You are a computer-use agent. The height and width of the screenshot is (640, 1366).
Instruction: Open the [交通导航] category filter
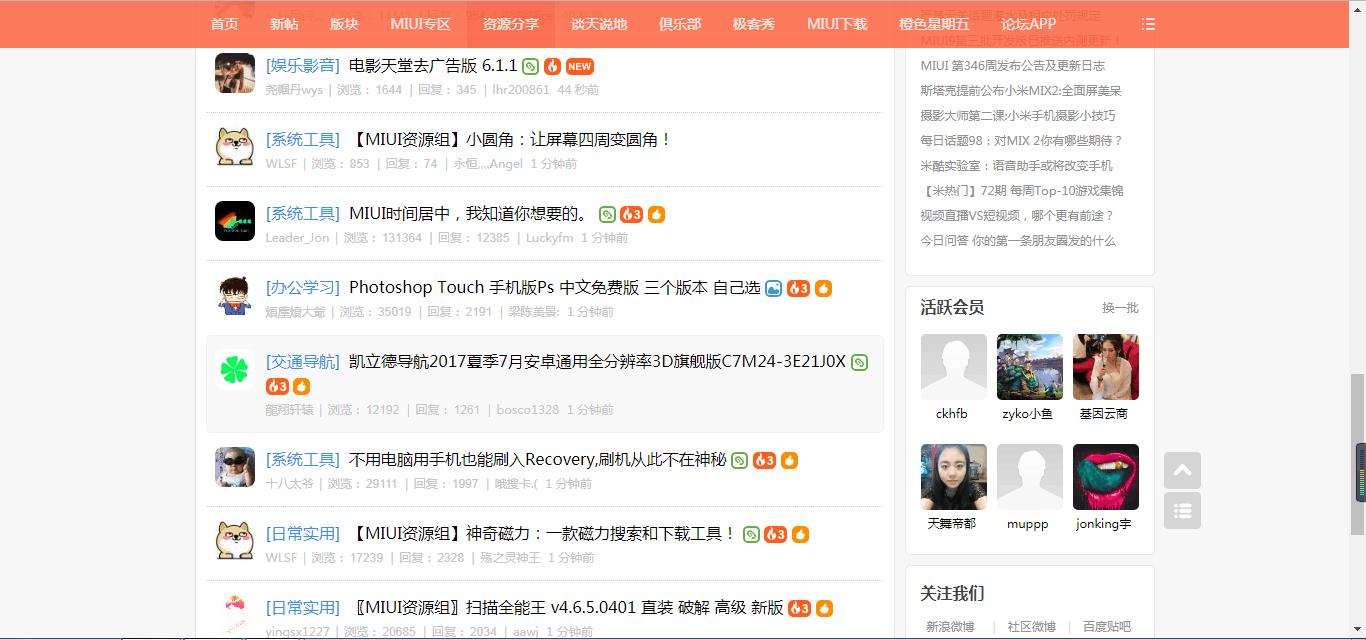(301, 362)
